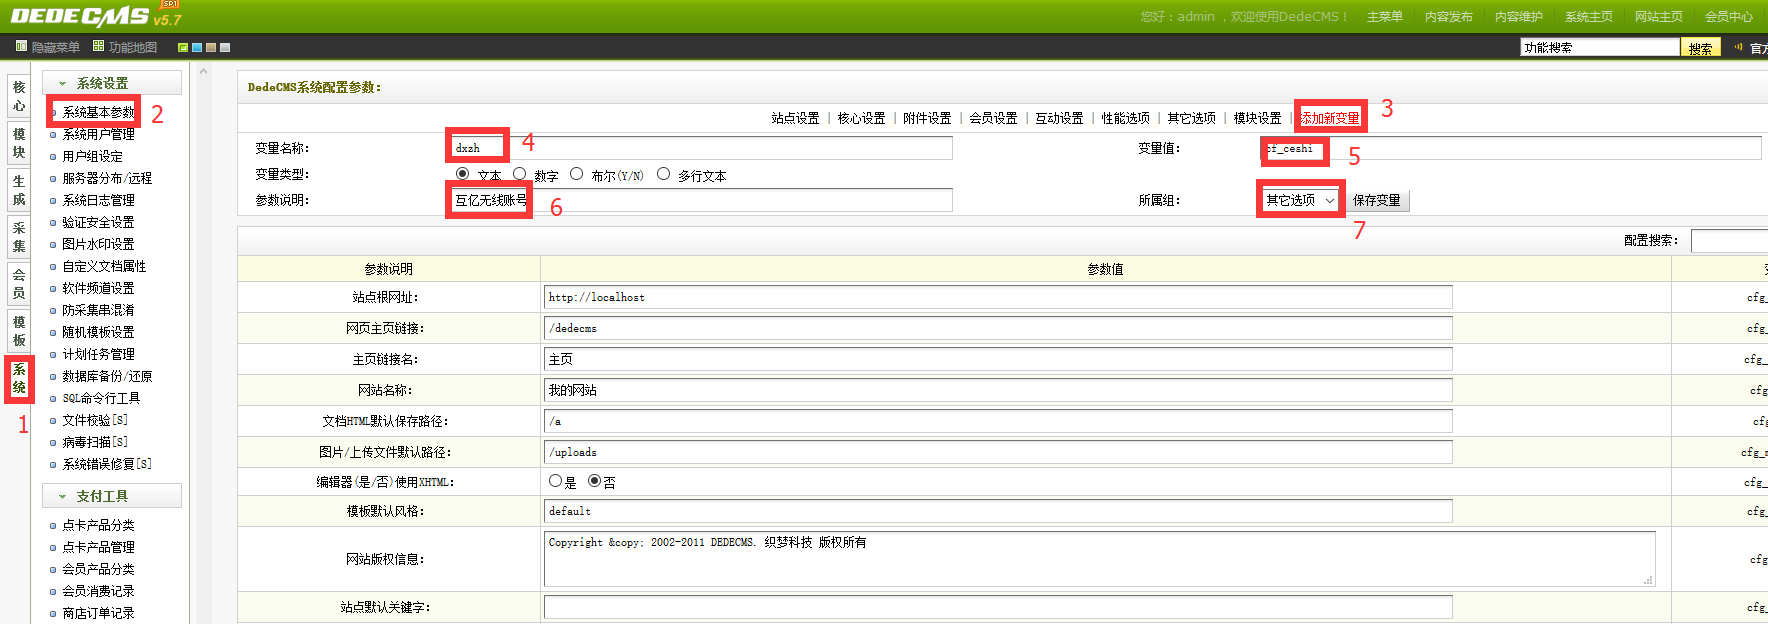The width and height of the screenshot is (1768, 624).
Task: Open the 站点设置 config tab
Action: tap(795, 118)
